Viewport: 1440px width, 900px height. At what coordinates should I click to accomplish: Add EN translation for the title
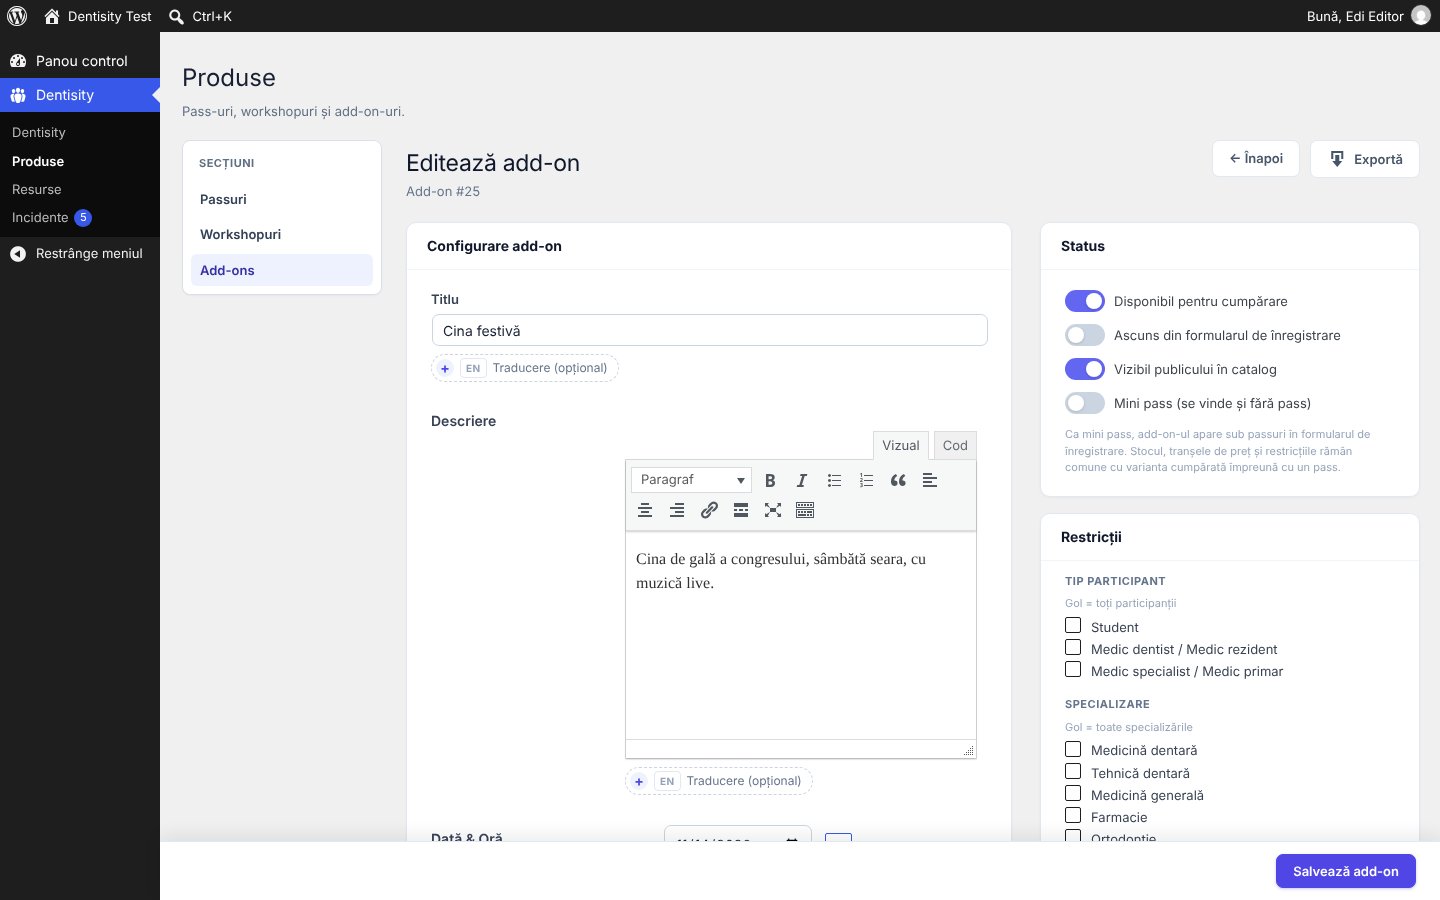tap(525, 368)
